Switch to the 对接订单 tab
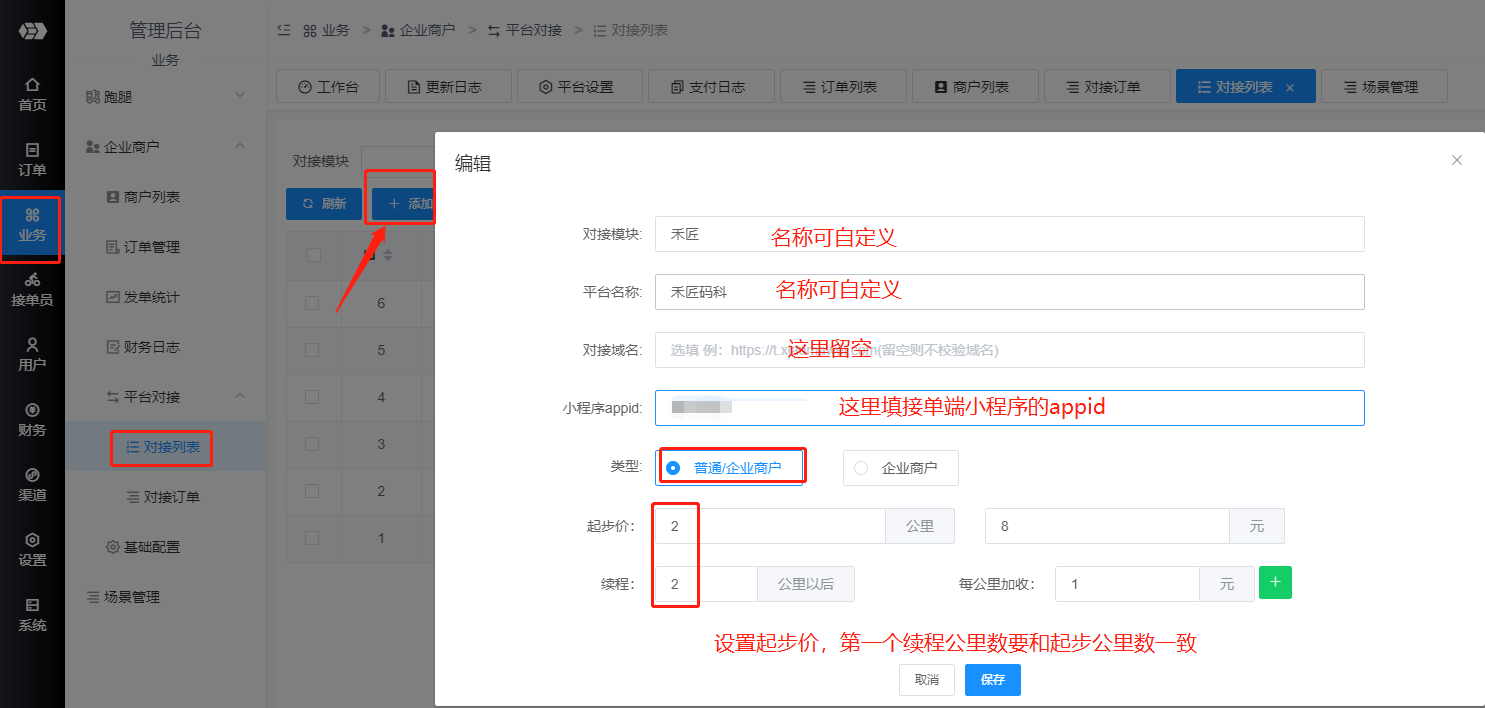1485x708 pixels. 1106,87
